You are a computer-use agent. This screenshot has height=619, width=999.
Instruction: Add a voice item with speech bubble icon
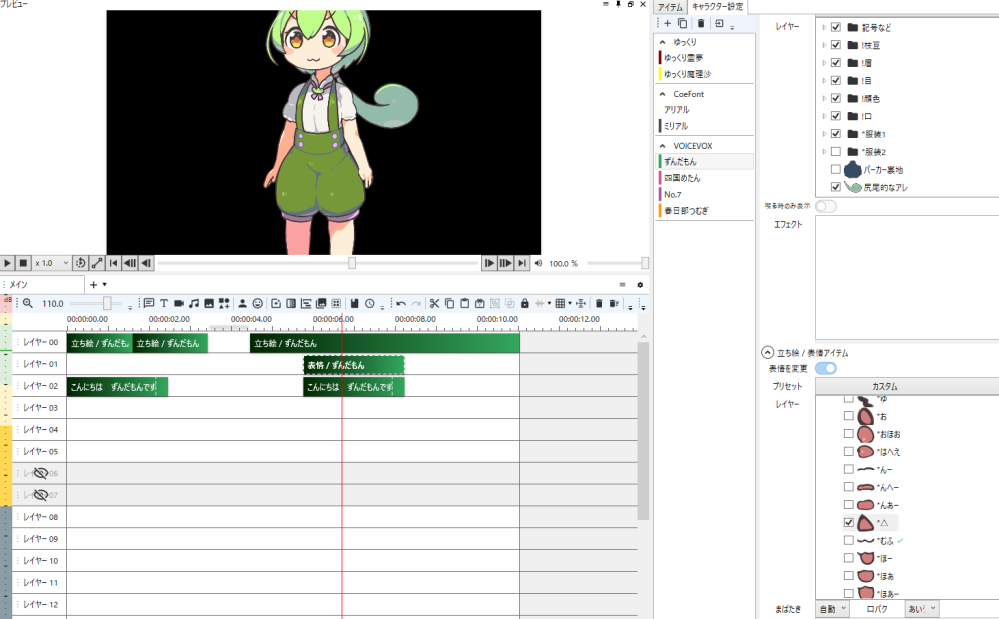pos(148,304)
